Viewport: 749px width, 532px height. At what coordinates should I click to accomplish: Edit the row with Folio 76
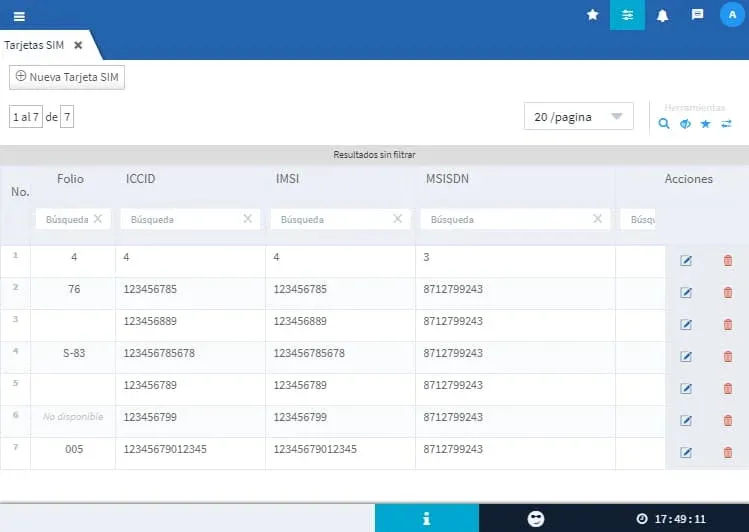point(686,293)
